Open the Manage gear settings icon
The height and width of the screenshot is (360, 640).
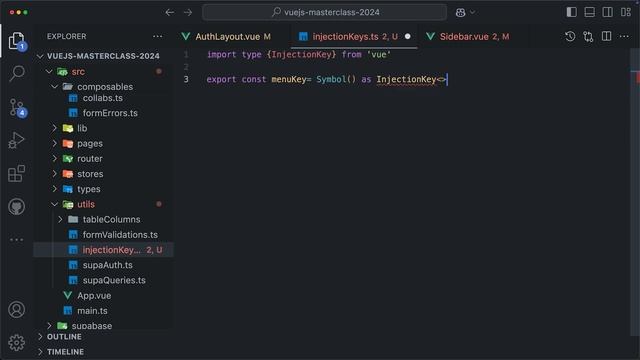coord(16,343)
